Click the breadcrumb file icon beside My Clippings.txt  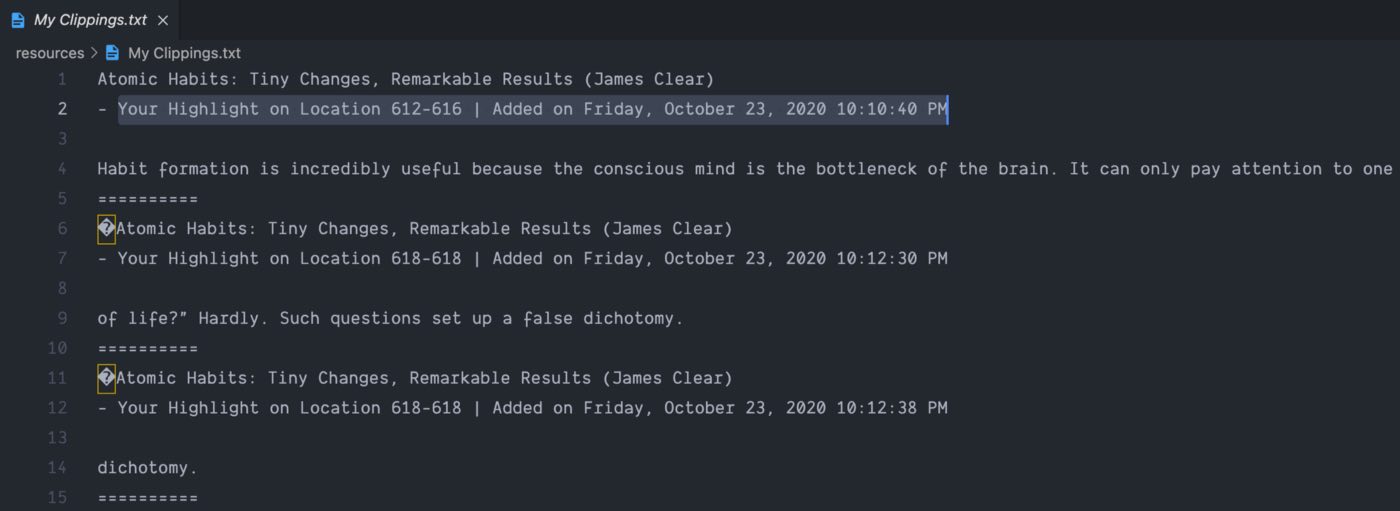(x=112, y=53)
